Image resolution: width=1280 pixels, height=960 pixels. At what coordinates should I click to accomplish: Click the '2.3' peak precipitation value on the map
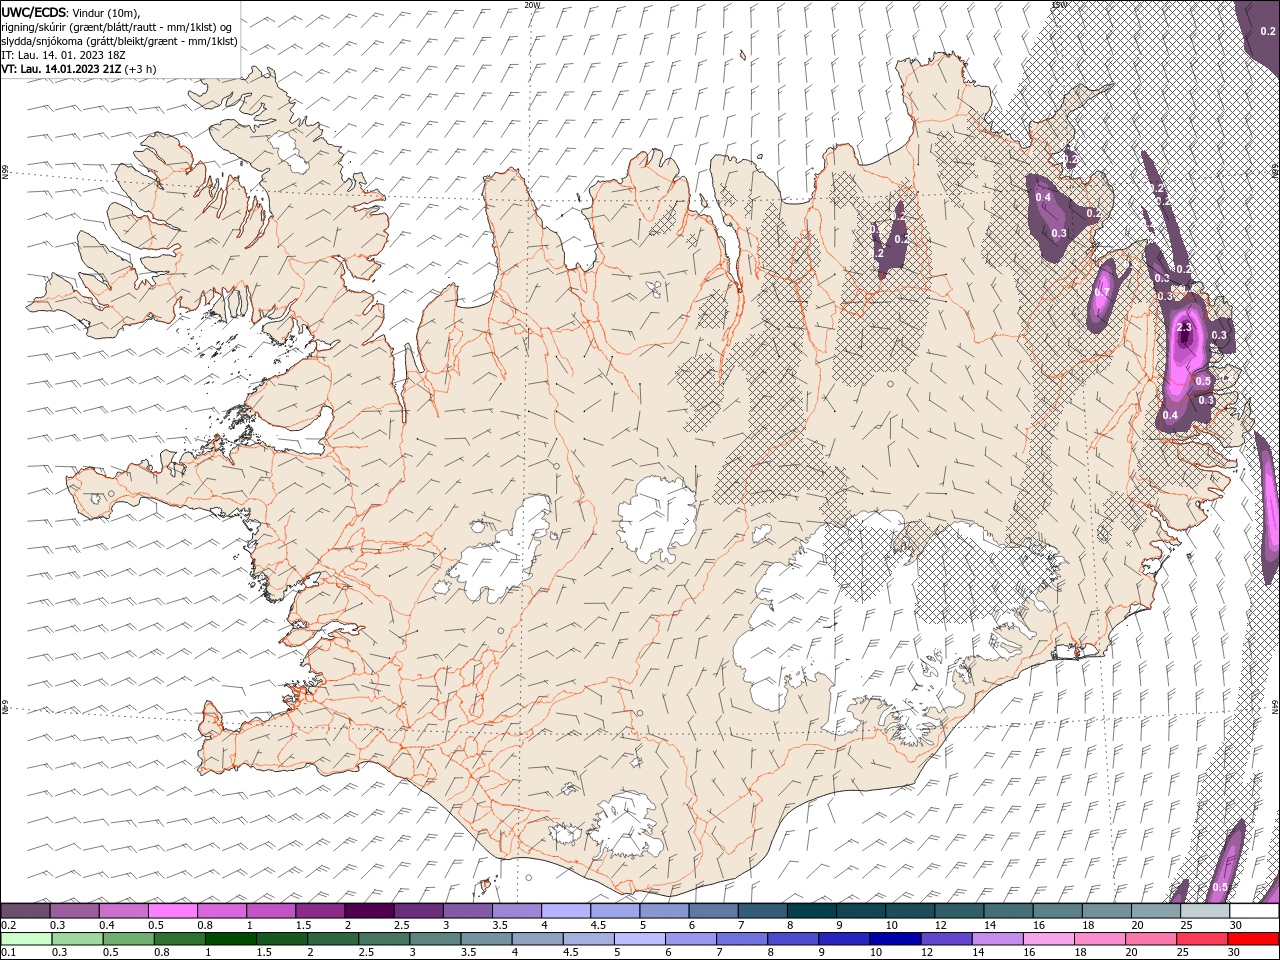coord(1185,327)
